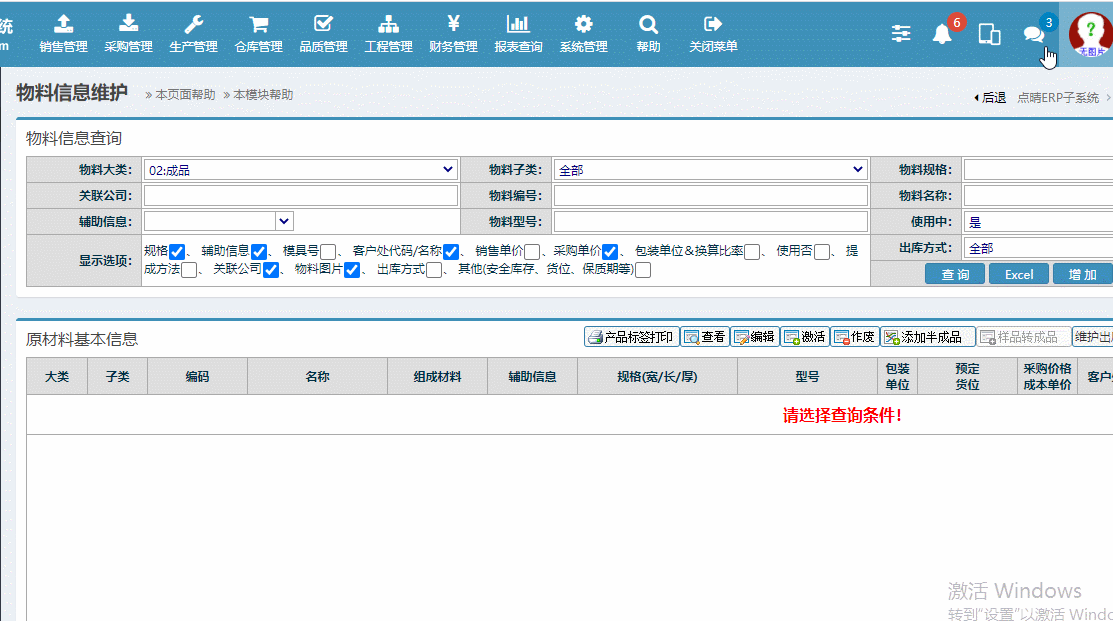Uncheck the 物料图片 checkbox
Screen dimensions: 1113x621
point(352,270)
